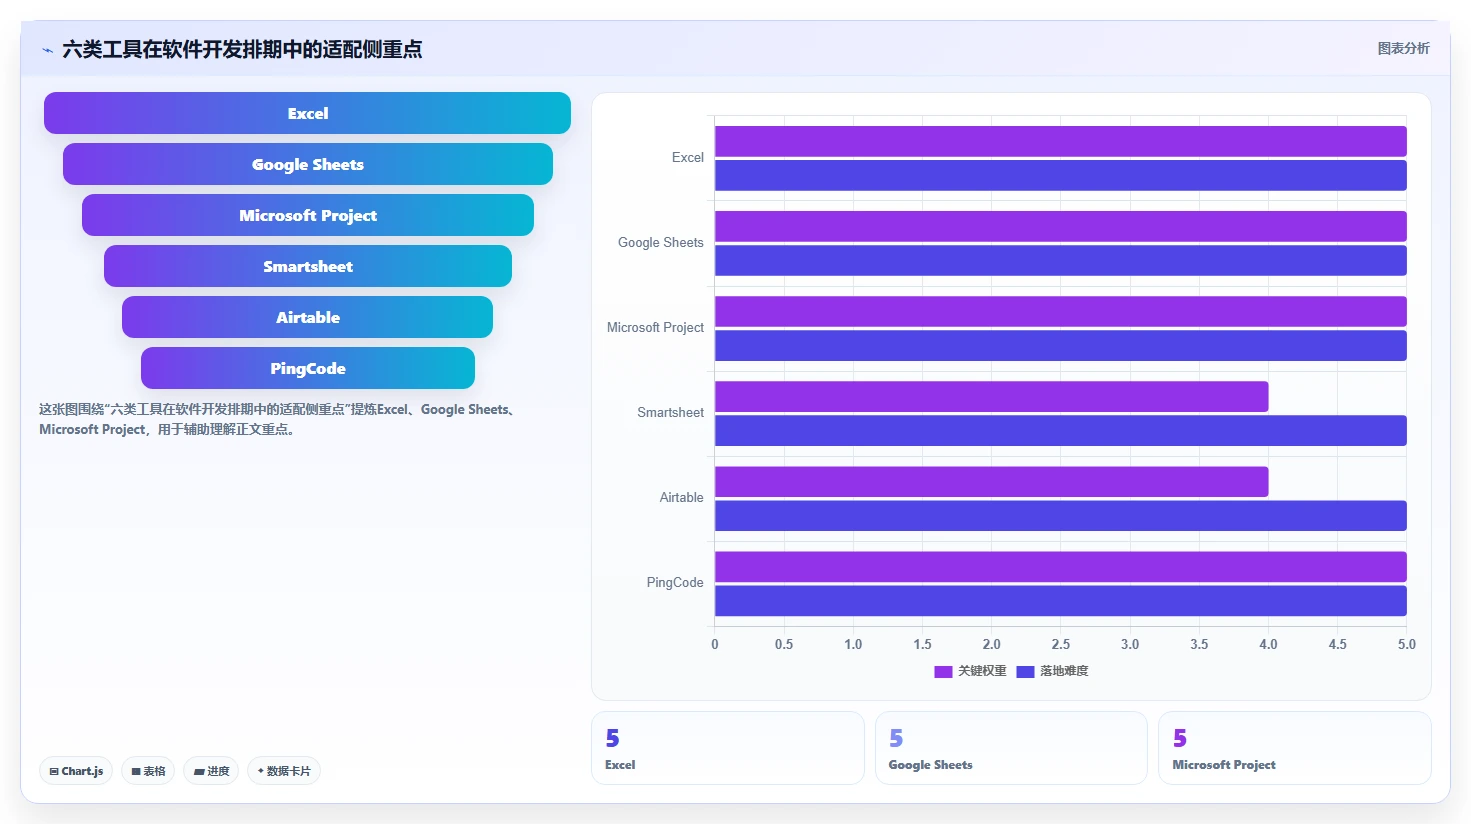Select the Smartsheet funnel stage
This screenshot has height=824, width=1471.
pos(307,266)
